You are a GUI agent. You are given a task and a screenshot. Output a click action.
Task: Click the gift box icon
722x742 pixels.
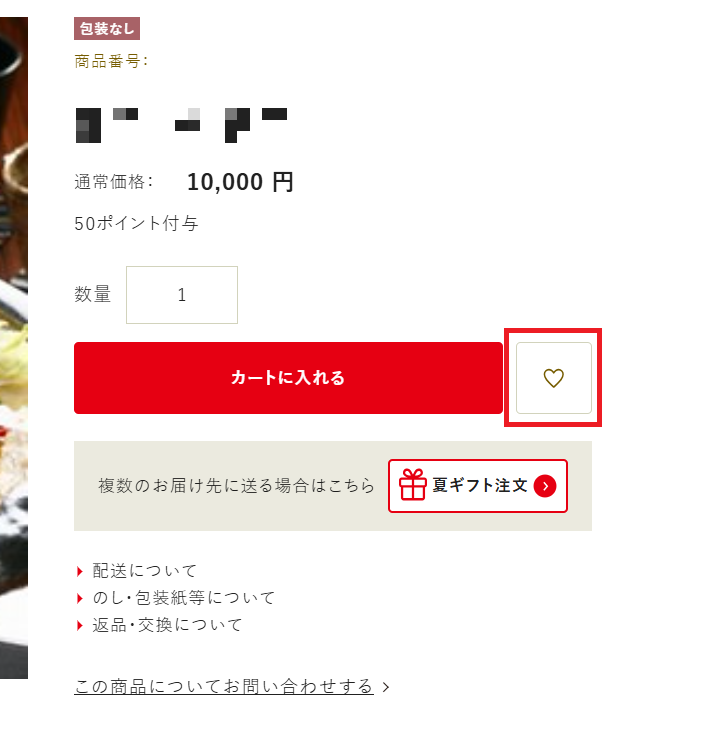point(413,485)
